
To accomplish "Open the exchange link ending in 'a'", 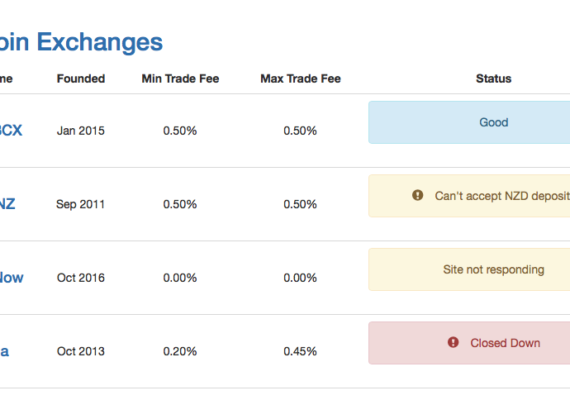I will coord(4,351).
